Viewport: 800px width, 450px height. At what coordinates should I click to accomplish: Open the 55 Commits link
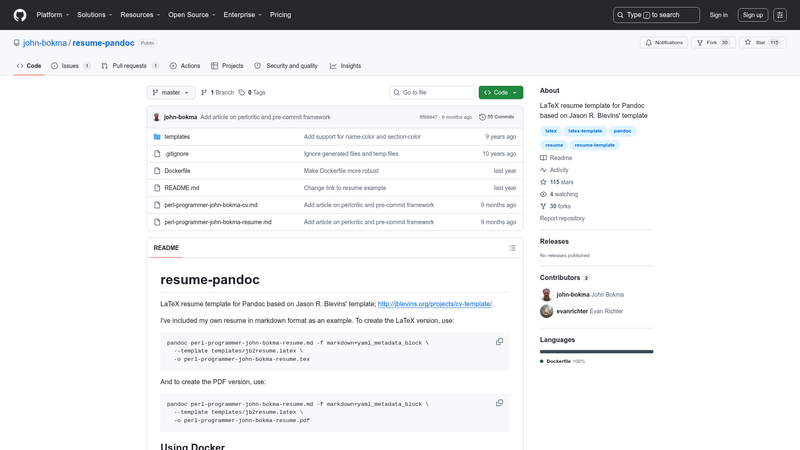(496, 117)
